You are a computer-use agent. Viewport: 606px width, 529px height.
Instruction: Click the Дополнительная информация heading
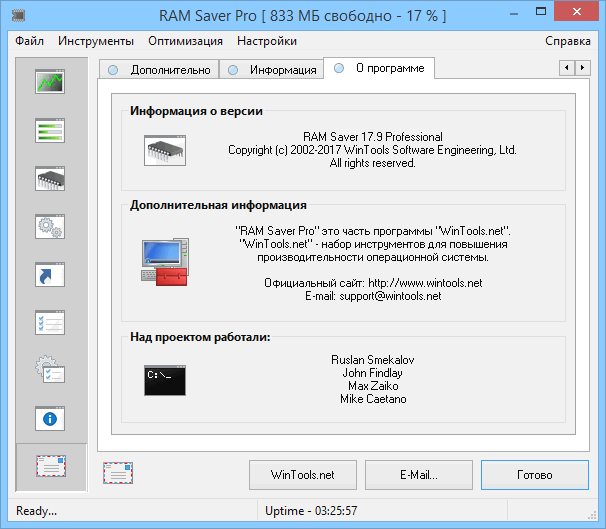(x=218, y=205)
